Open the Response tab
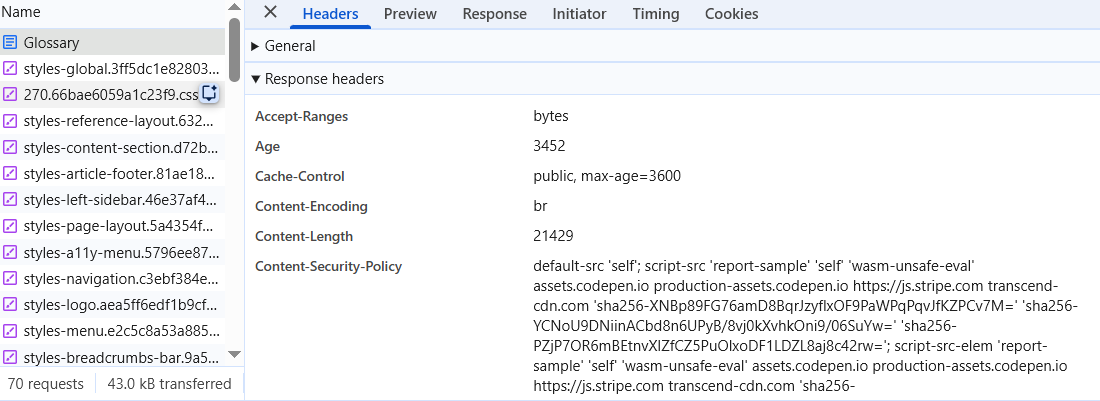Image resolution: width=1100 pixels, height=401 pixels. coord(495,14)
